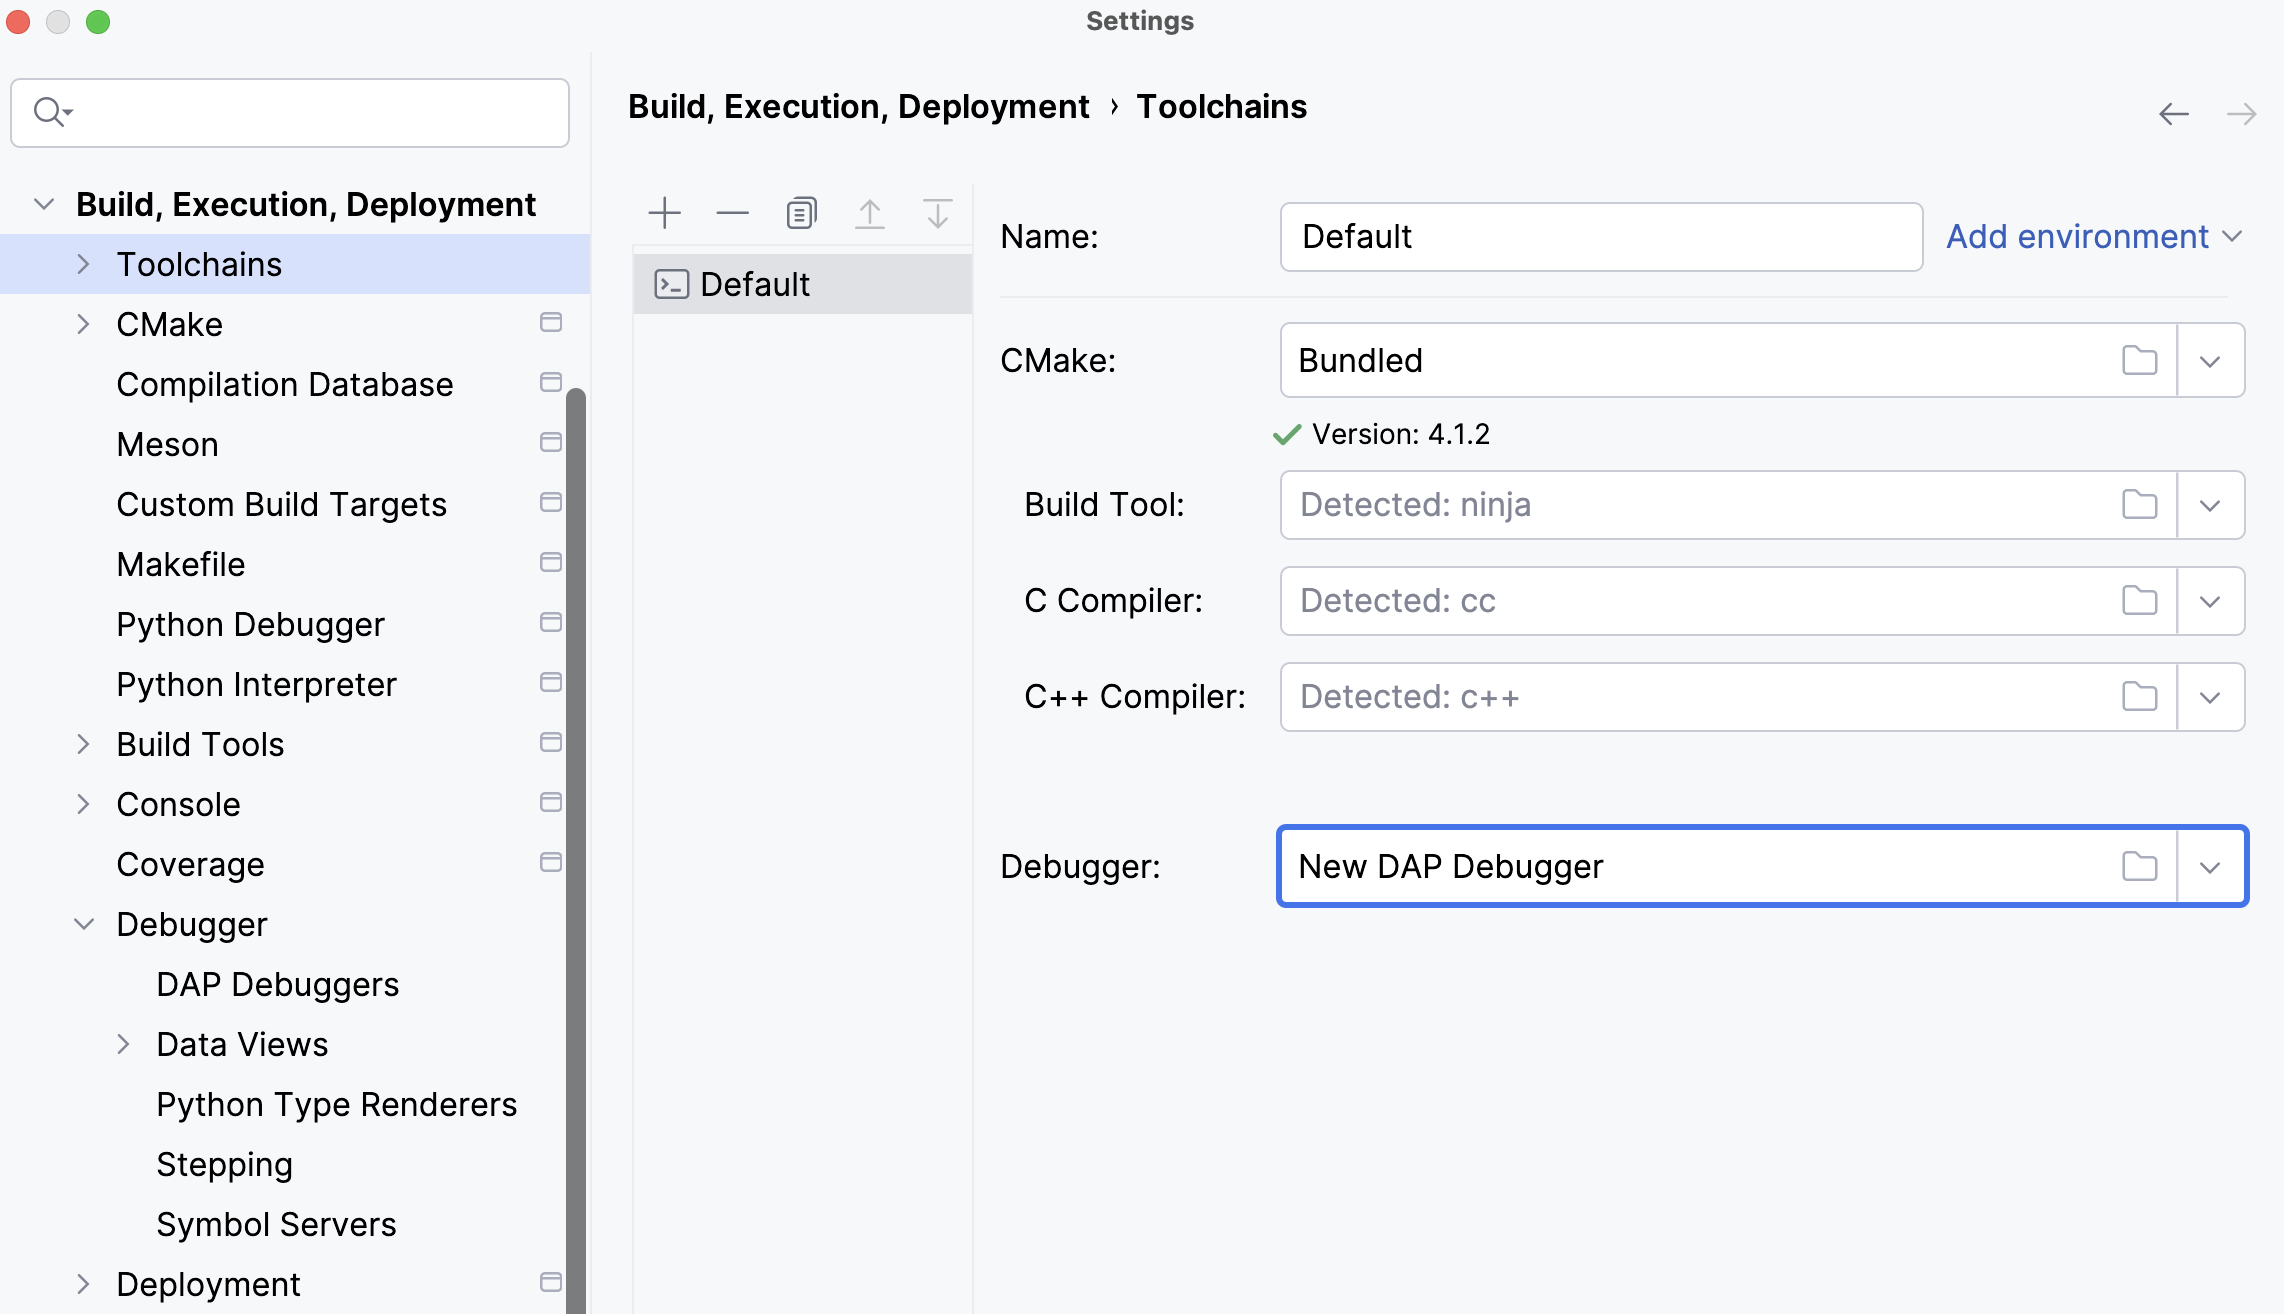Select DAP Debuggers in the sidebar

[278, 984]
